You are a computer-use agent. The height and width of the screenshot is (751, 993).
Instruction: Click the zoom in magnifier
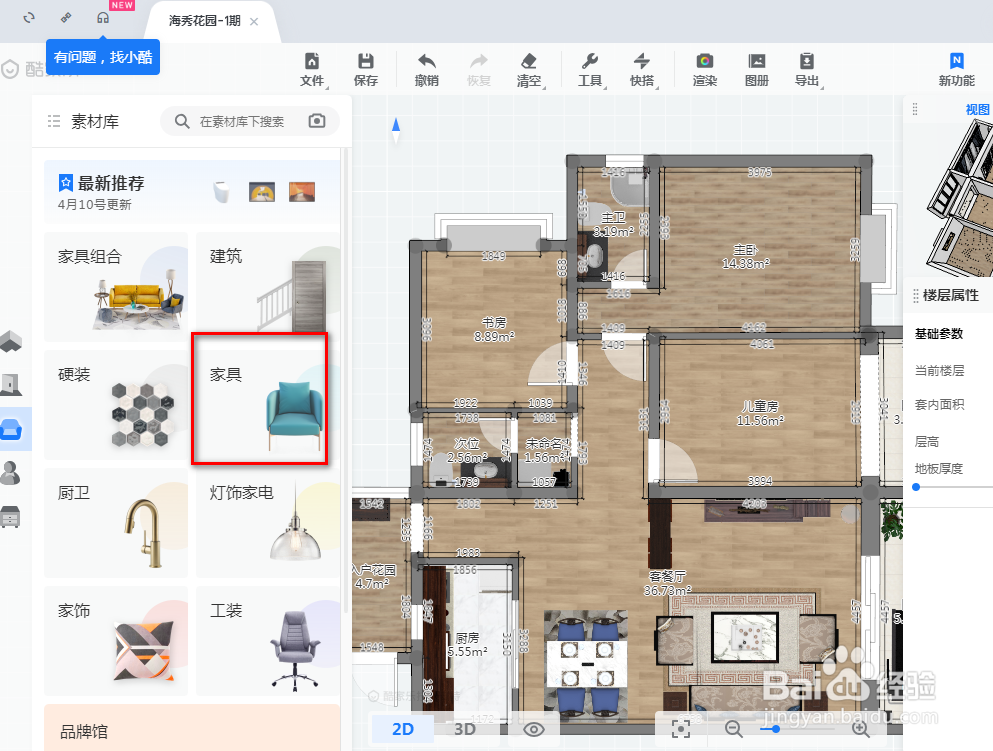[x=861, y=729]
